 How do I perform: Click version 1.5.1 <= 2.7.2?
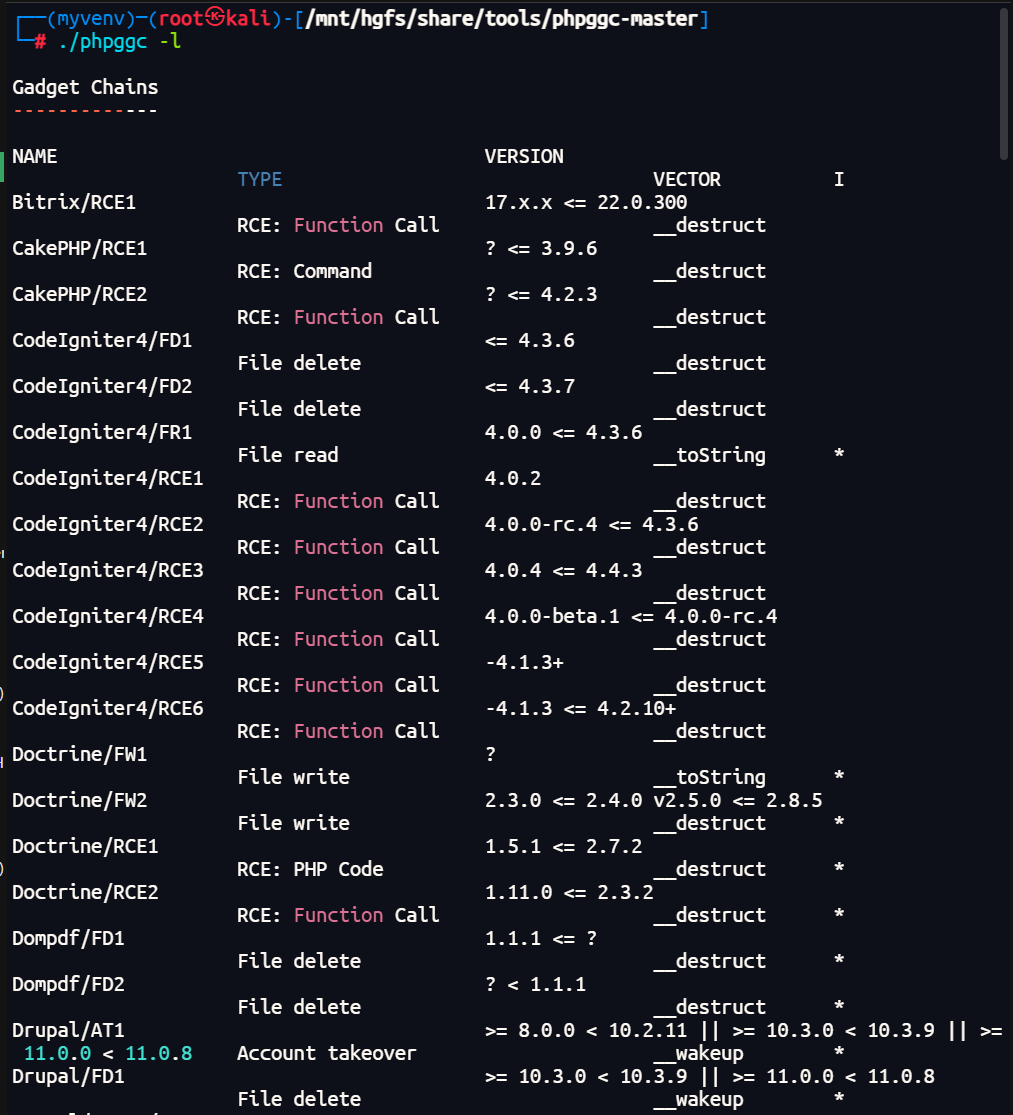(564, 846)
